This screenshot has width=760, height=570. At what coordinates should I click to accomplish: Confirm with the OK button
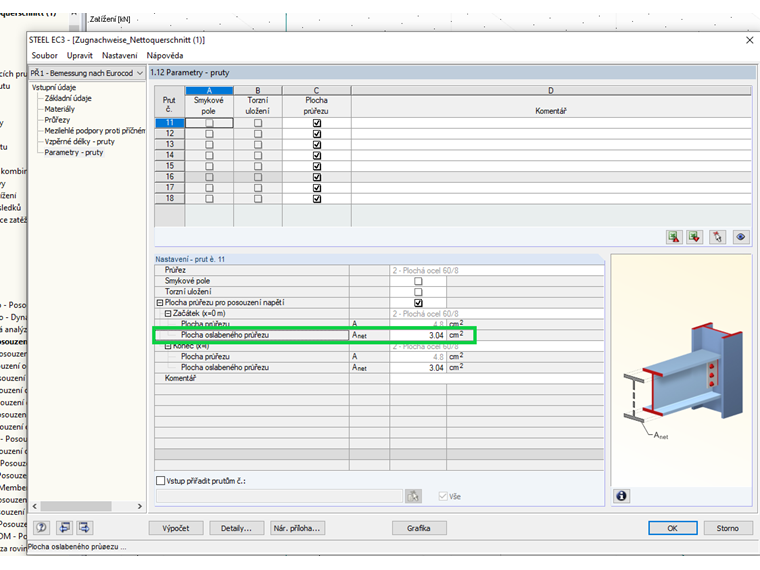point(673,528)
